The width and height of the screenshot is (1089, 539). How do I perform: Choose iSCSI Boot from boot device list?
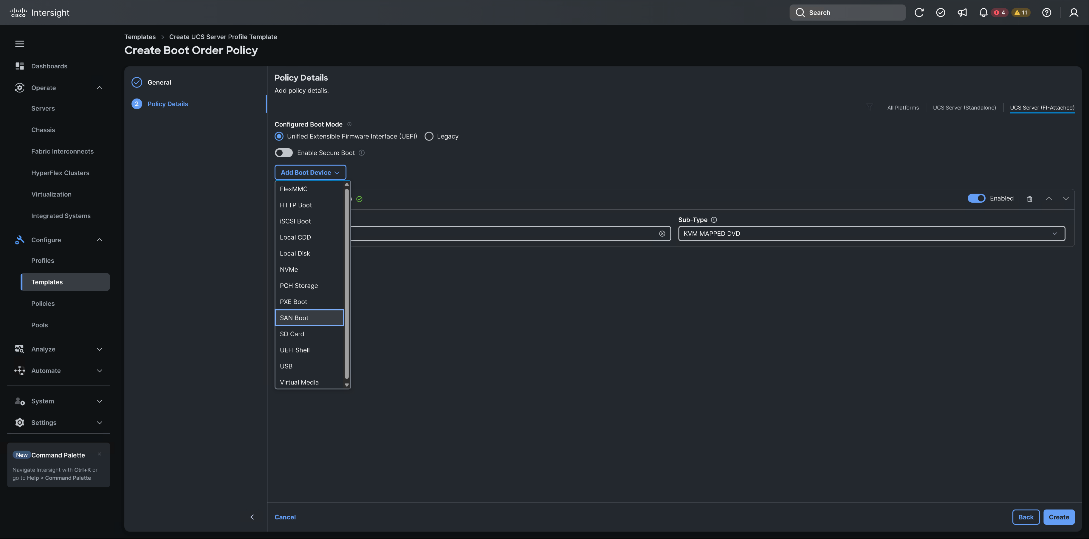point(310,221)
